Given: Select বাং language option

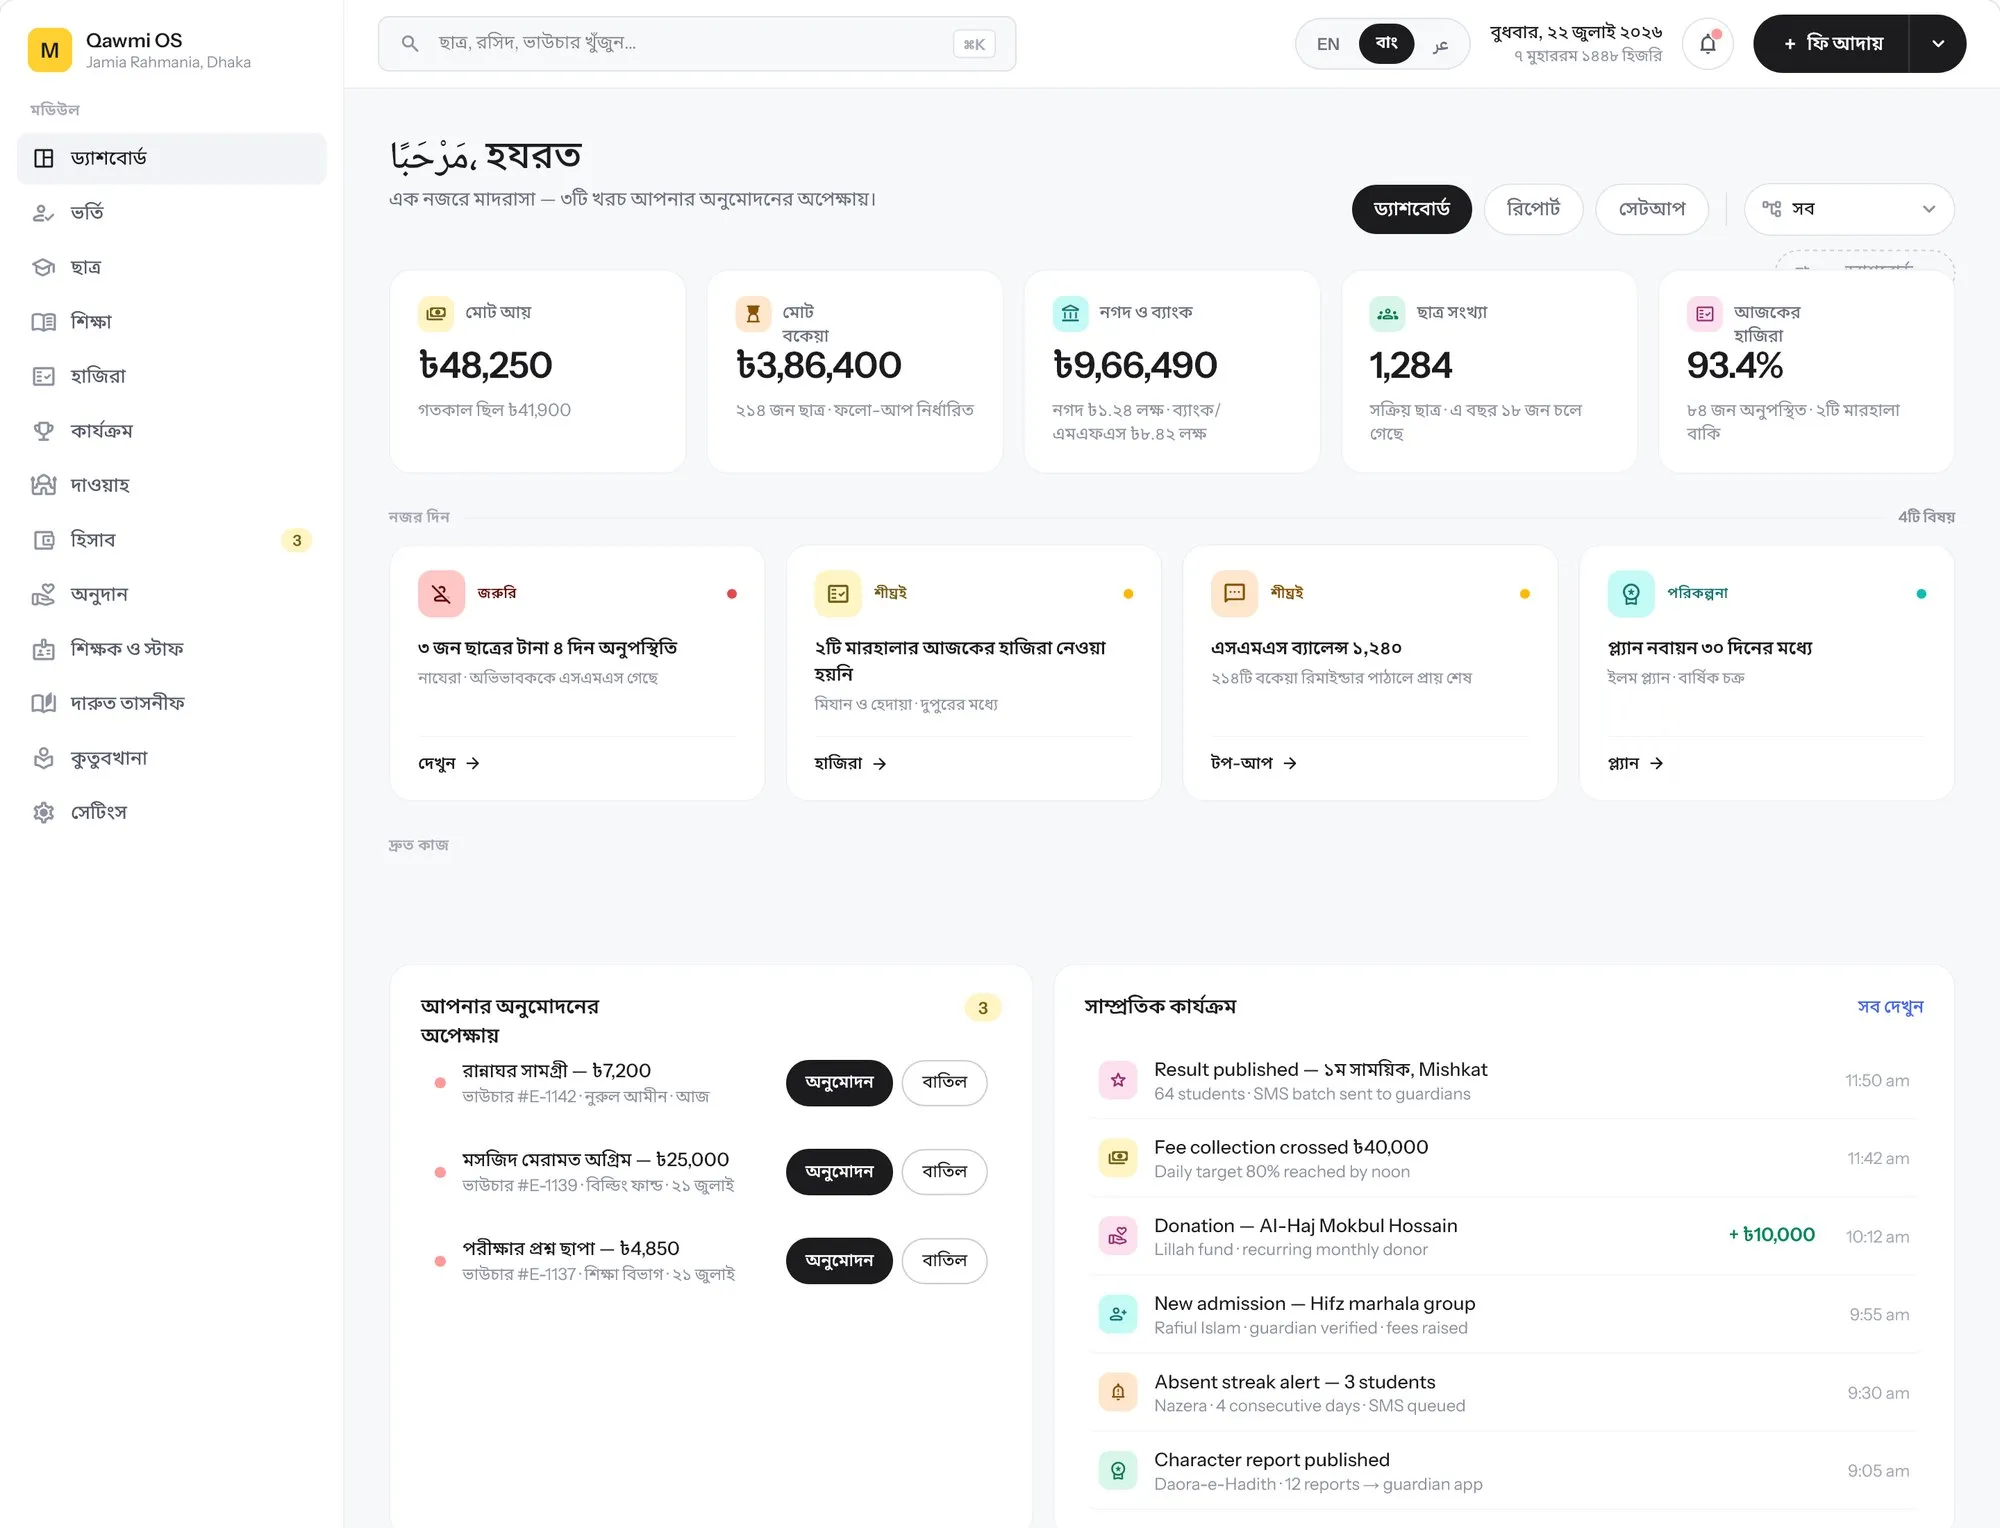Looking at the screenshot, I should click(x=1386, y=43).
